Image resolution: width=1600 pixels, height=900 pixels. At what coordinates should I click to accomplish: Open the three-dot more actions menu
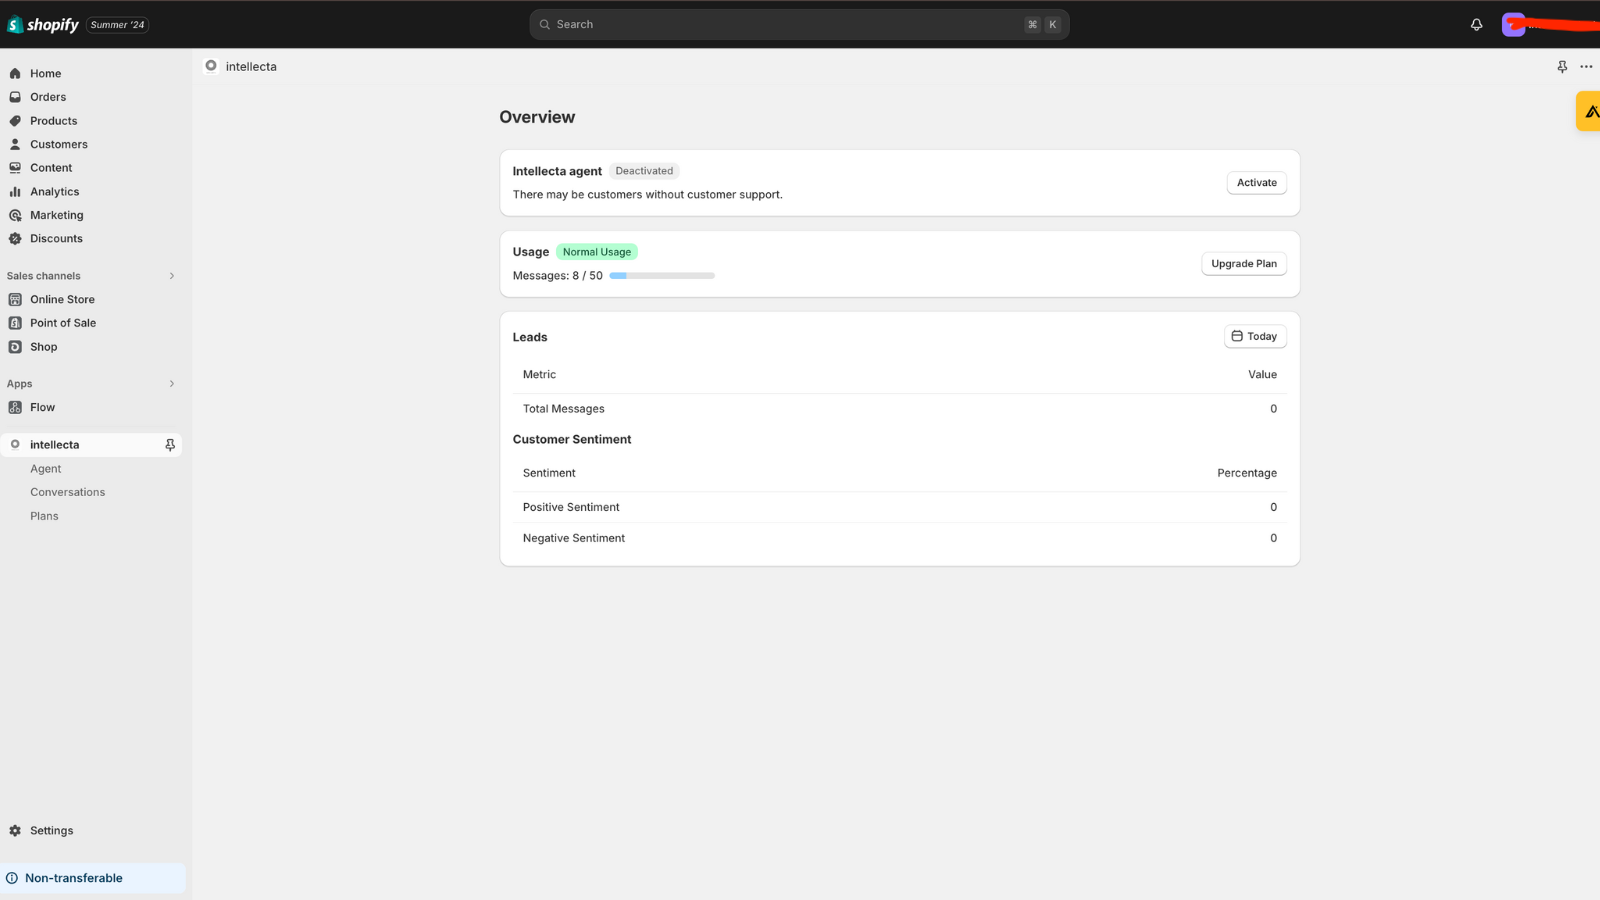[1586, 67]
